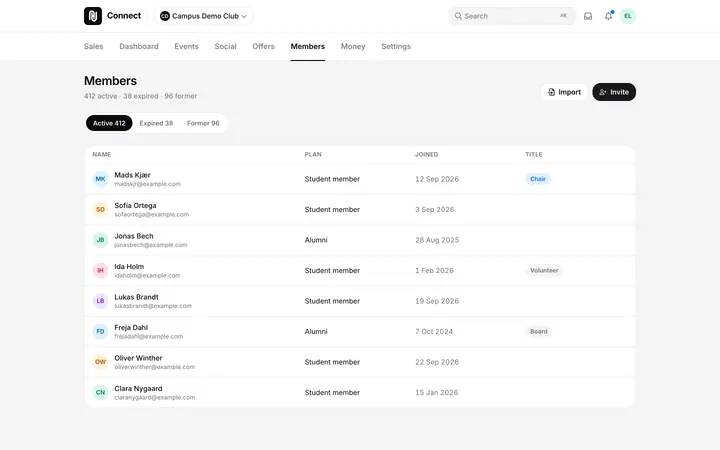This screenshot has width=720, height=450.
Task: Click Alumni plan in Jonas Bech row
Action: click(x=316, y=240)
